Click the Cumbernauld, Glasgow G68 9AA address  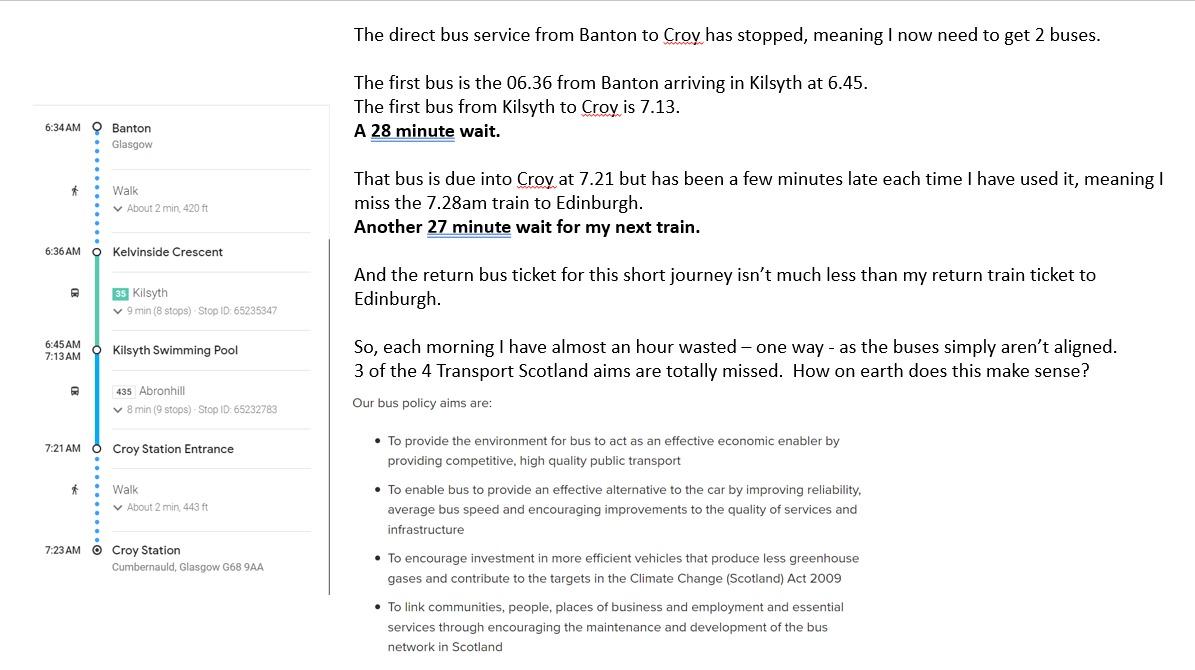click(x=187, y=567)
